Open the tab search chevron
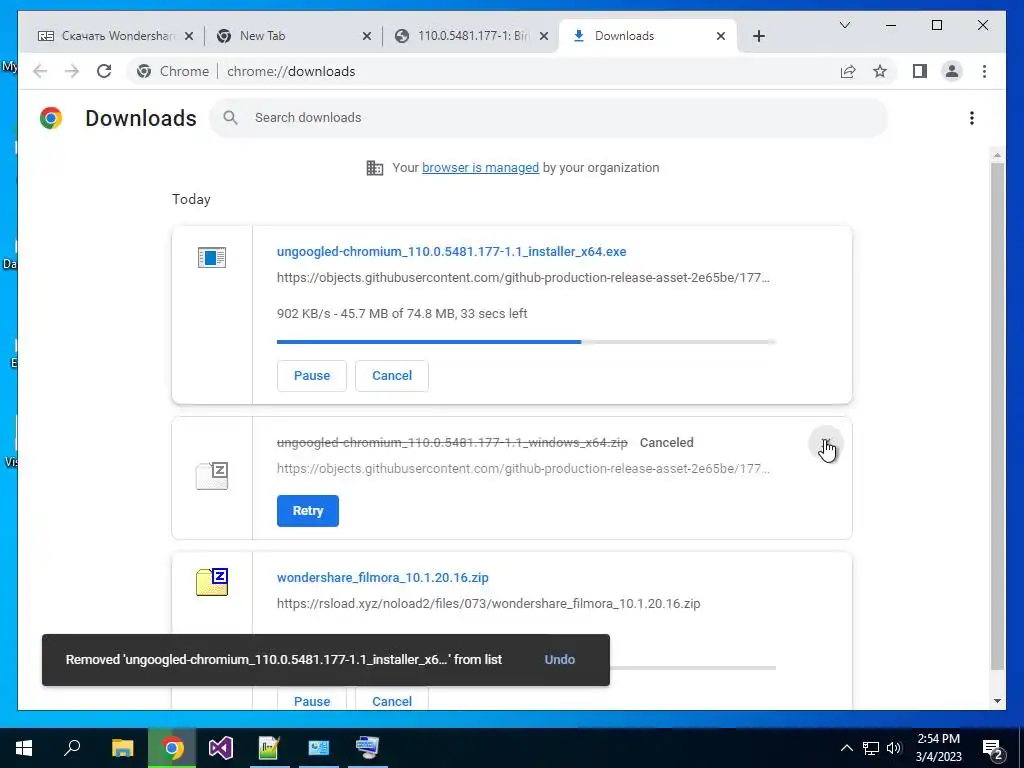The width and height of the screenshot is (1024, 768). tap(844, 25)
